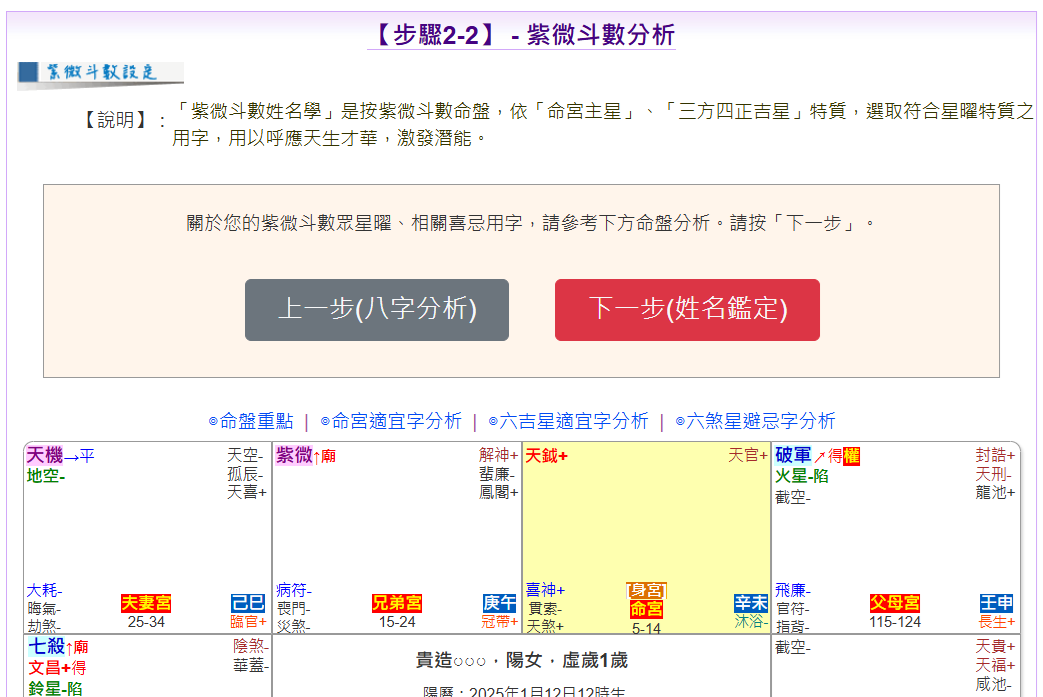Click the 上一步(八字分析) button
The width and height of the screenshot is (1043, 697).
coord(377,310)
